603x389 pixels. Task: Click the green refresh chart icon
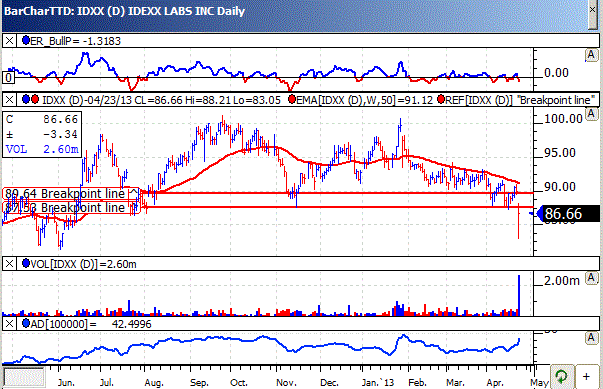[561, 376]
